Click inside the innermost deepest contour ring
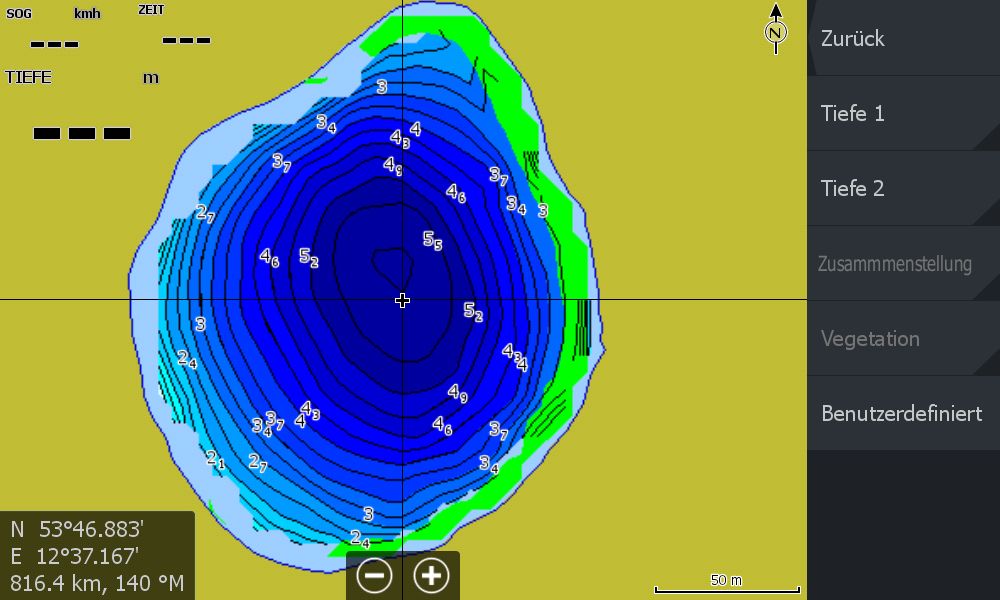Screen dimensions: 1000x600 pos(391,265)
